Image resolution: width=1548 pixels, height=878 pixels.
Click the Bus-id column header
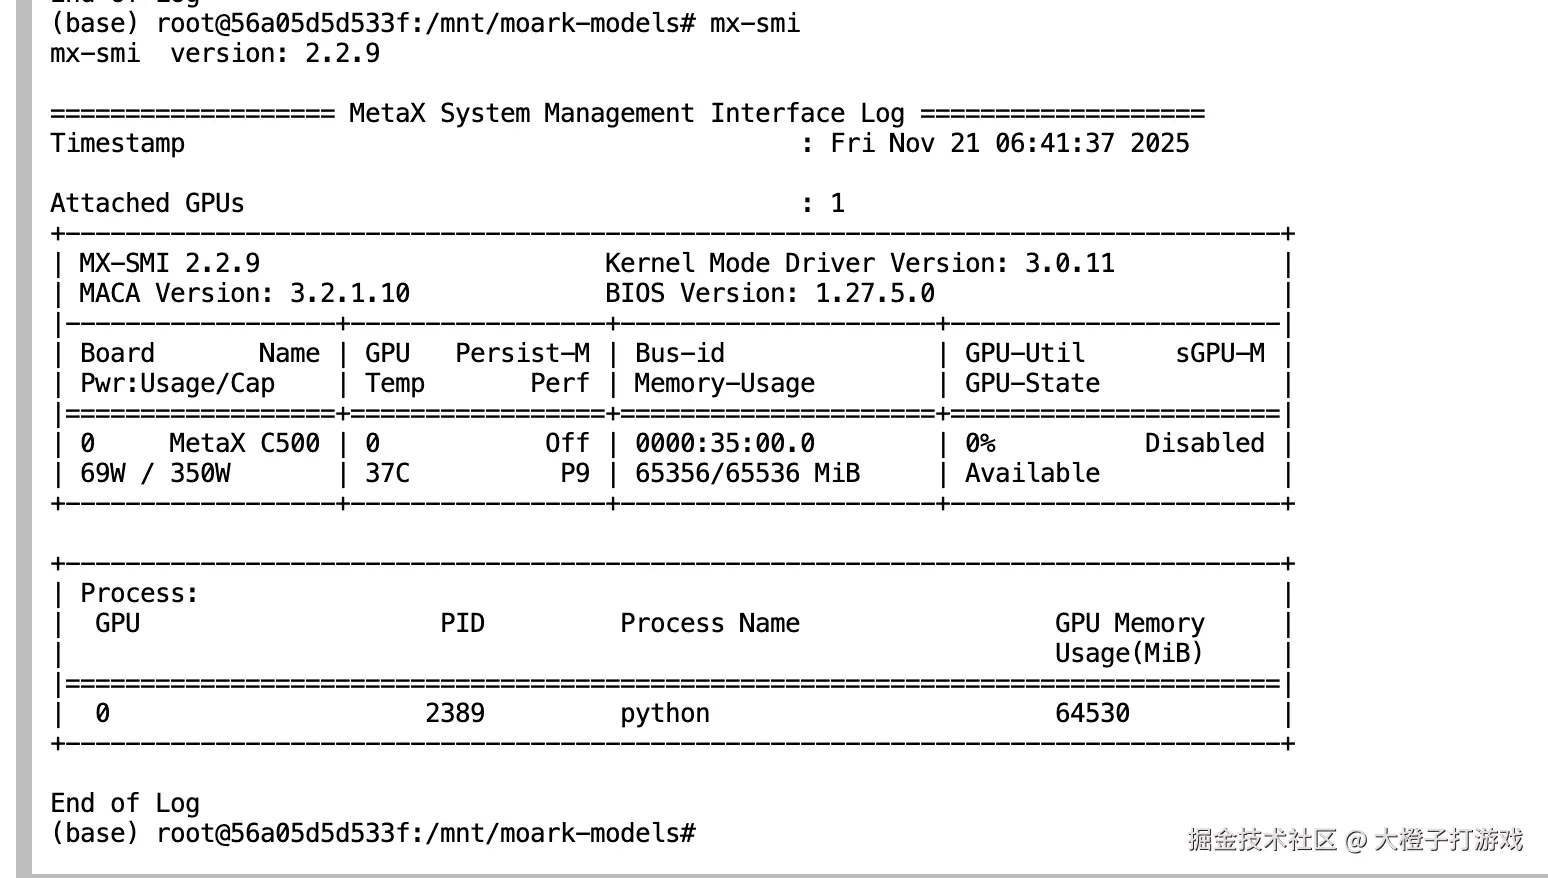680,353
